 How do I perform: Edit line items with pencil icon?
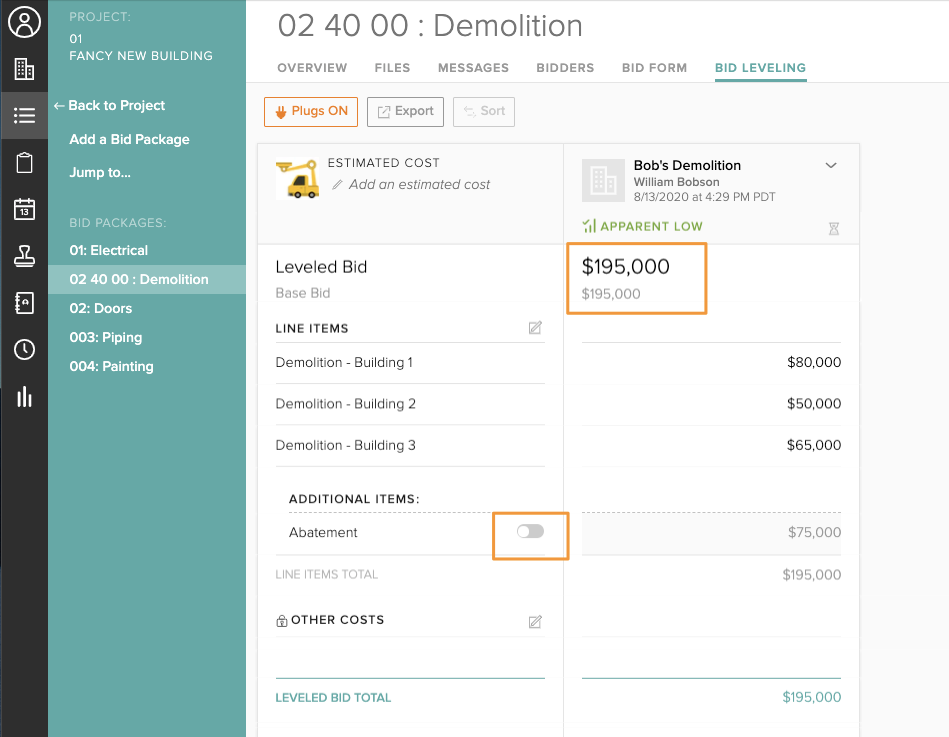[x=535, y=328]
